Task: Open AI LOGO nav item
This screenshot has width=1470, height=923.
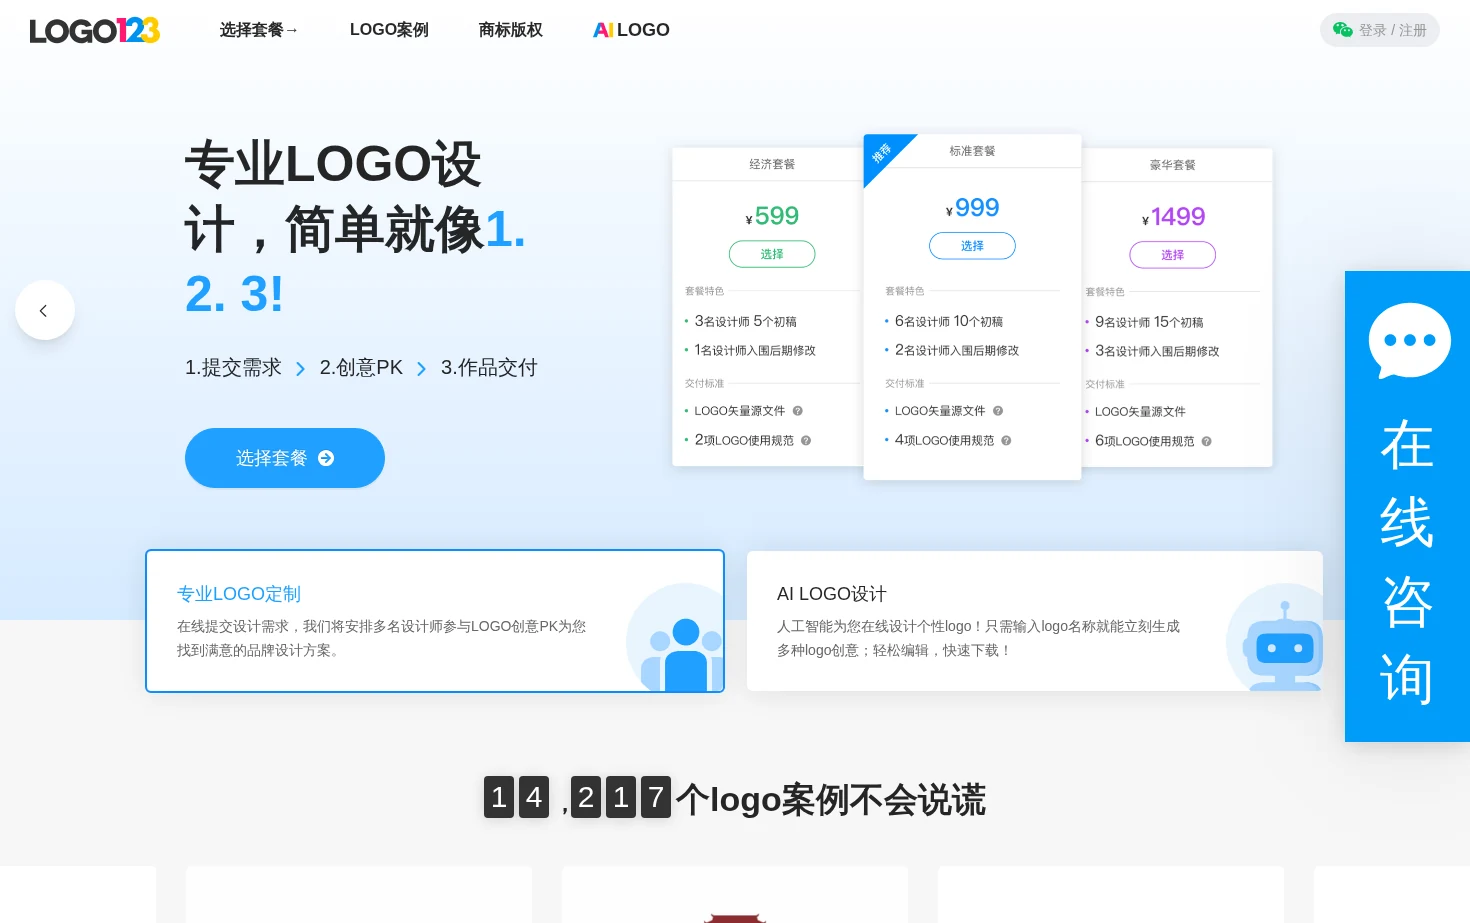Action: coord(631,30)
